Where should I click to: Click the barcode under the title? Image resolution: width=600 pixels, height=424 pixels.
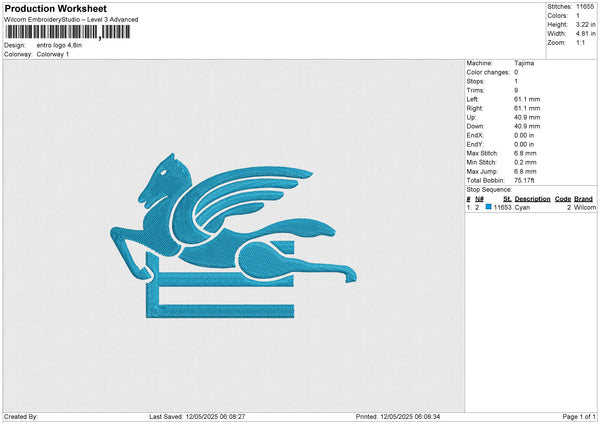68,33
